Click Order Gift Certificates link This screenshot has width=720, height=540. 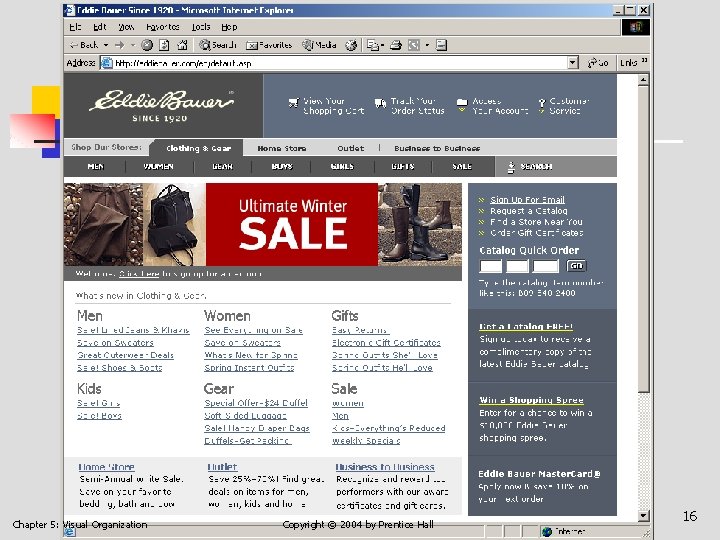tap(536, 233)
